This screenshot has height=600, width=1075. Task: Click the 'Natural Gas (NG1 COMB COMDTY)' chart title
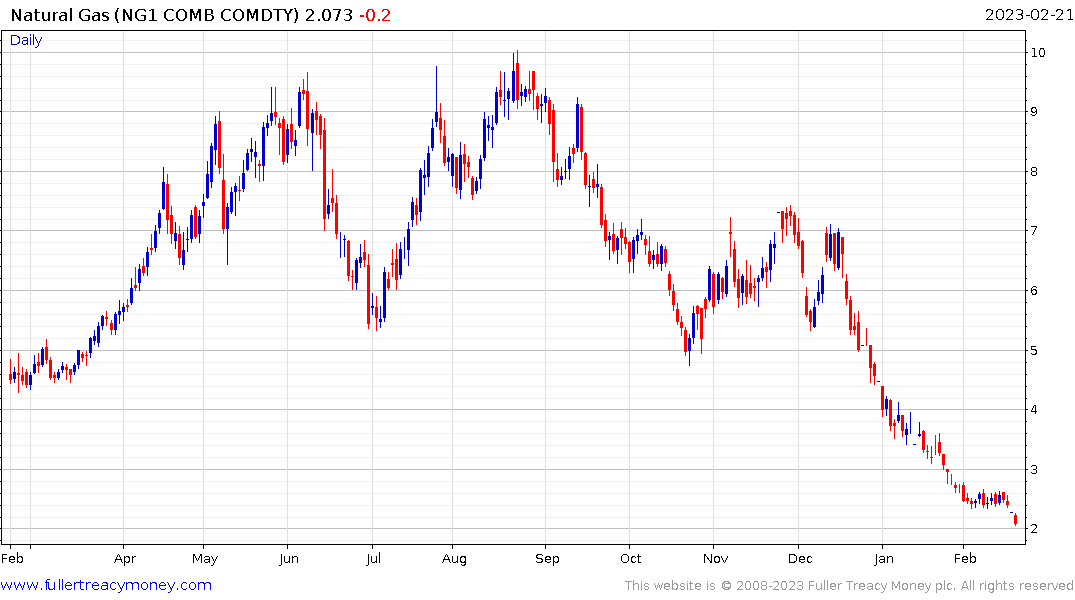pyautogui.click(x=156, y=15)
